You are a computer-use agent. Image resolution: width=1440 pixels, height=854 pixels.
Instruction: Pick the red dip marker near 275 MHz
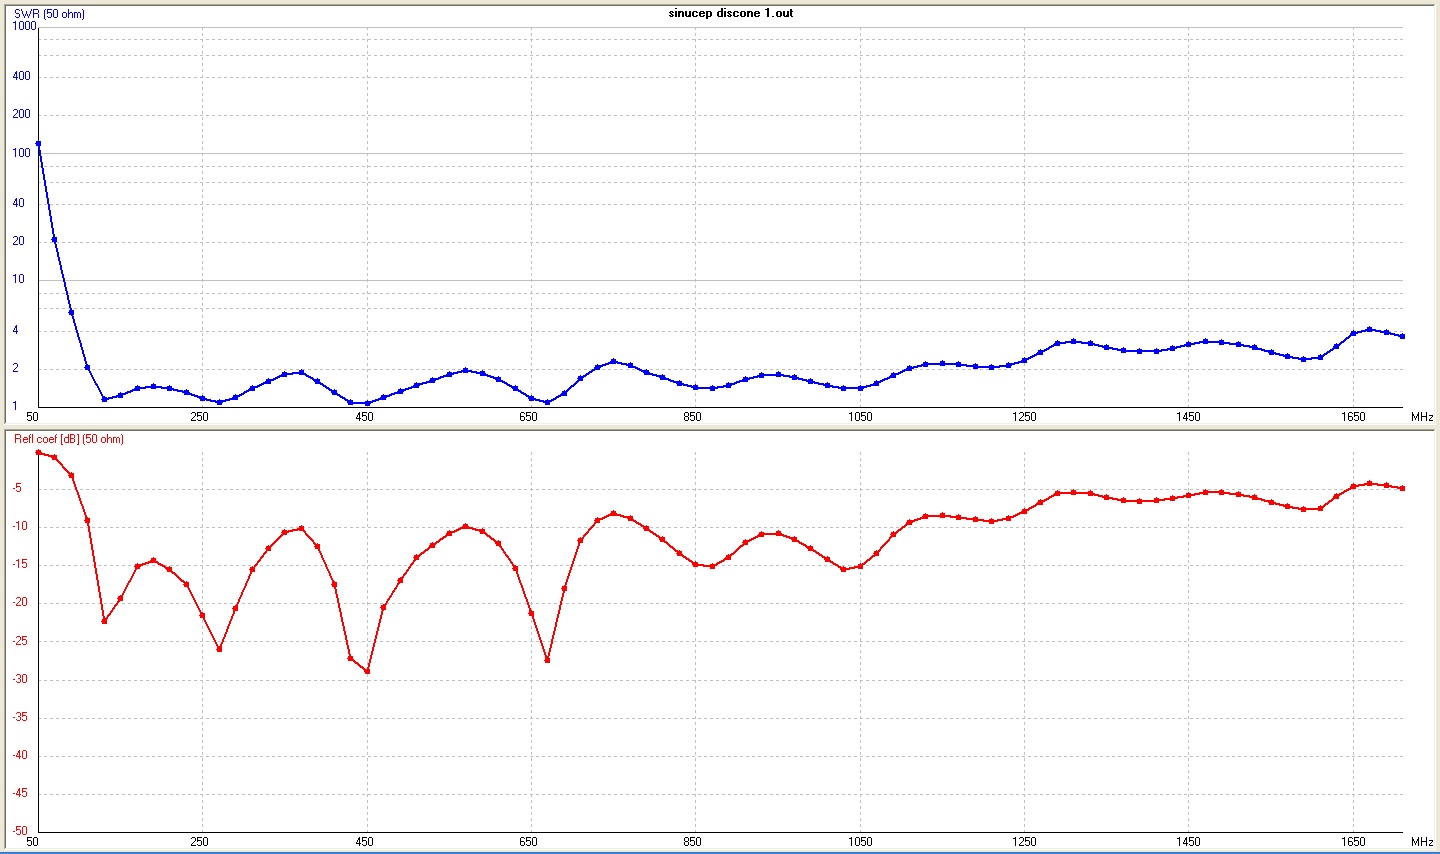click(x=219, y=649)
